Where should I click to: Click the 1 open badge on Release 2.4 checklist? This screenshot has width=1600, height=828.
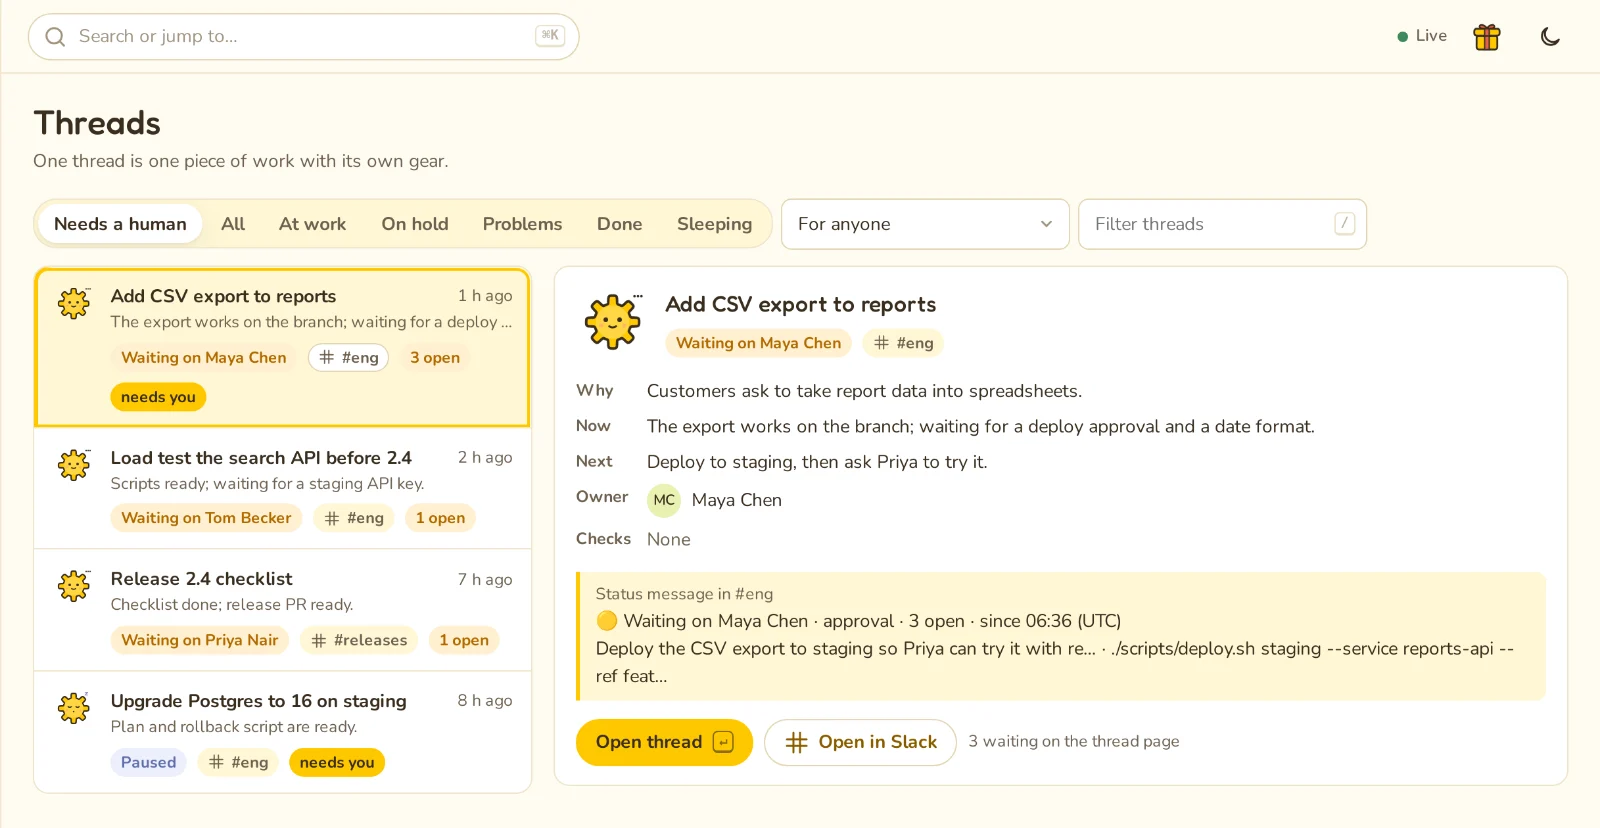coord(464,640)
